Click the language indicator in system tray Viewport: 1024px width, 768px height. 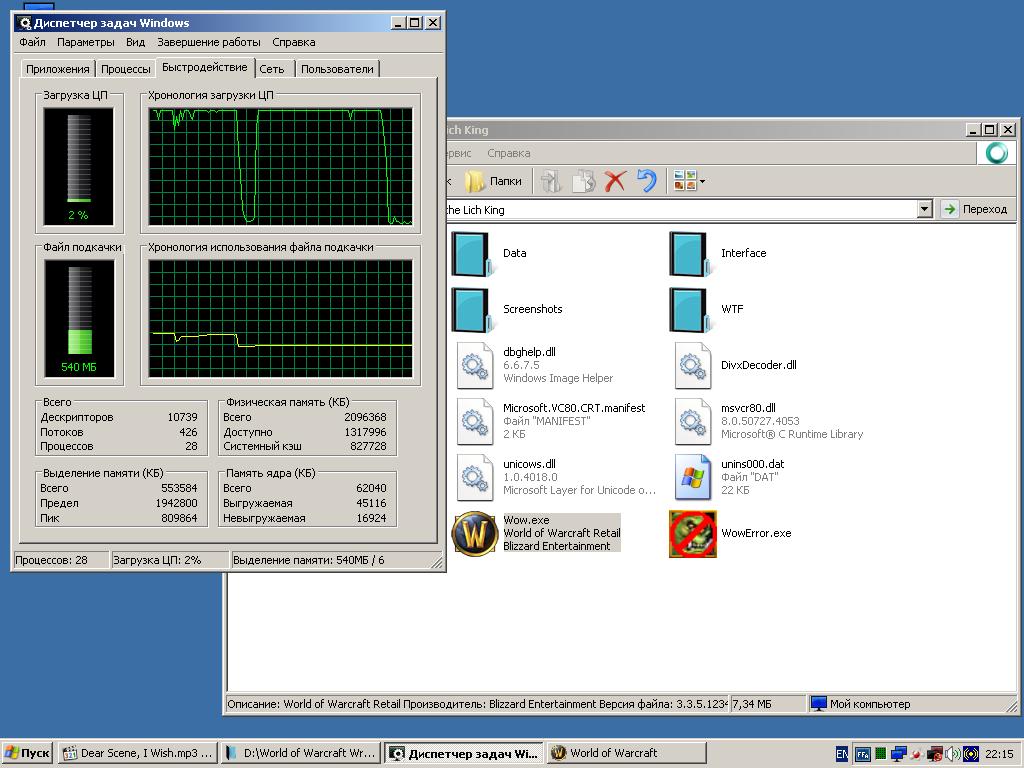tap(841, 753)
